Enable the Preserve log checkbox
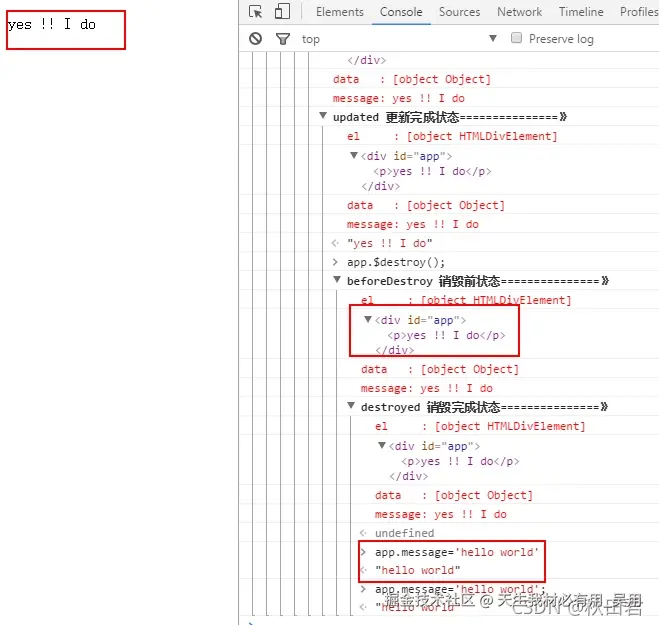This screenshot has height=625, width=659. click(516, 38)
